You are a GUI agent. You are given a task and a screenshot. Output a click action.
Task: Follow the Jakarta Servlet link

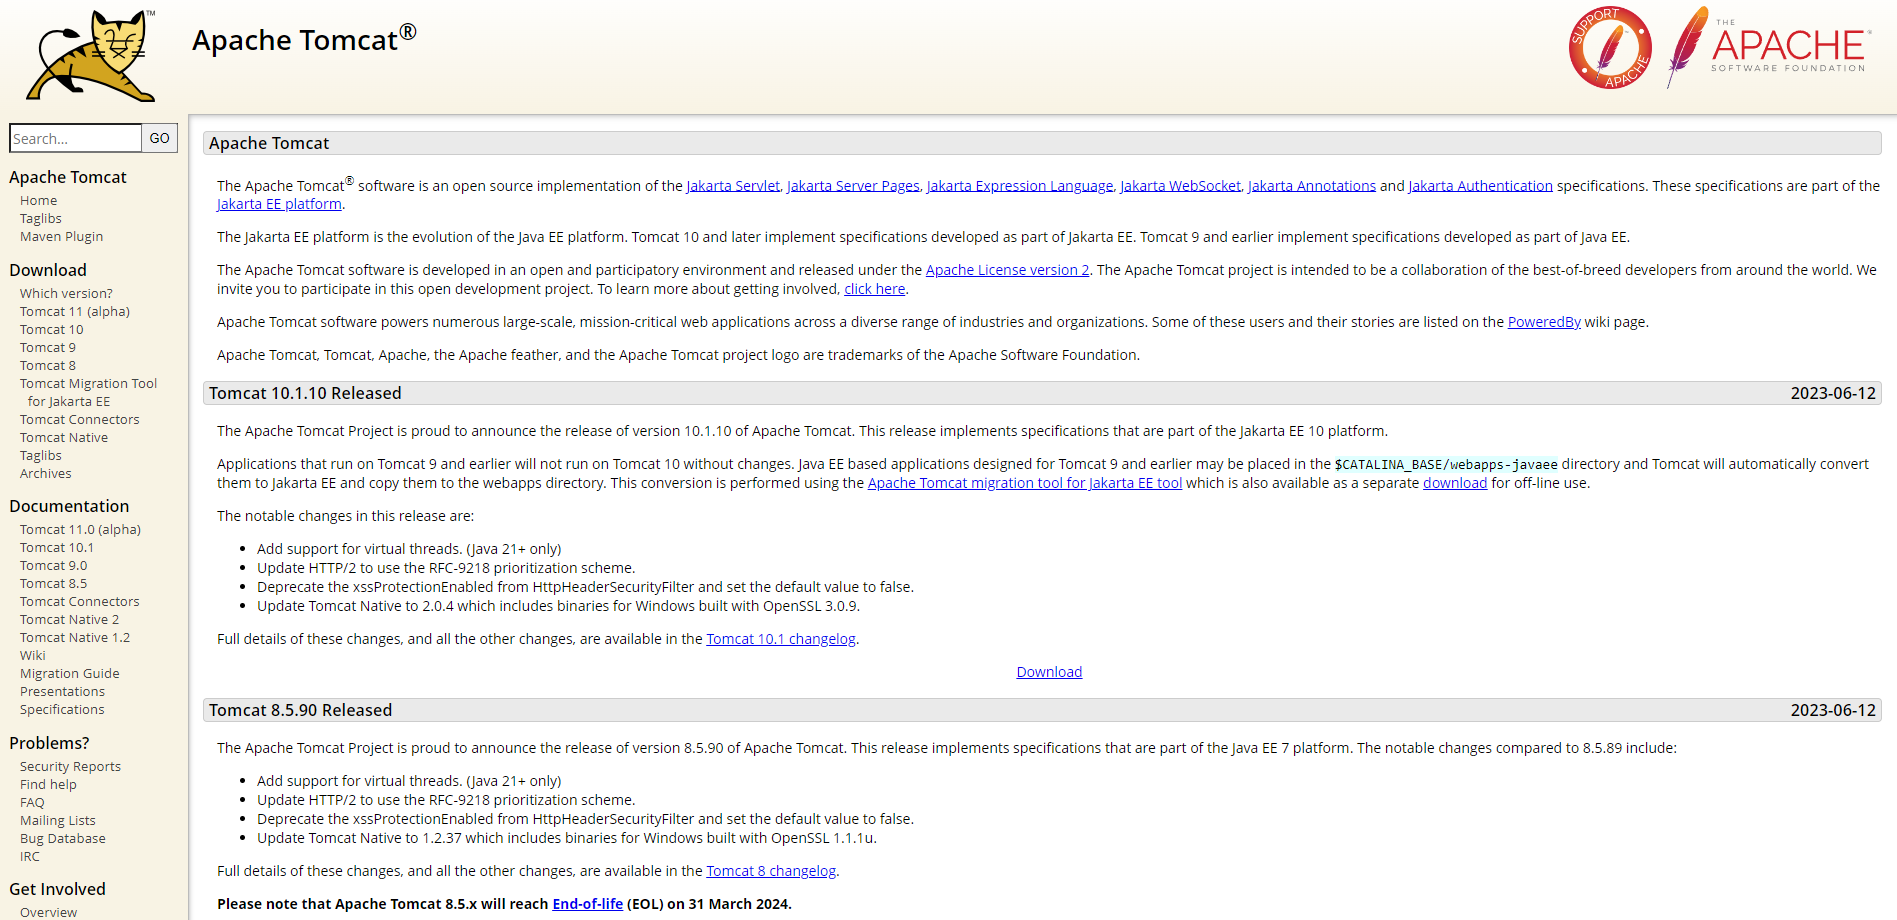pyautogui.click(x=733, y=186)
